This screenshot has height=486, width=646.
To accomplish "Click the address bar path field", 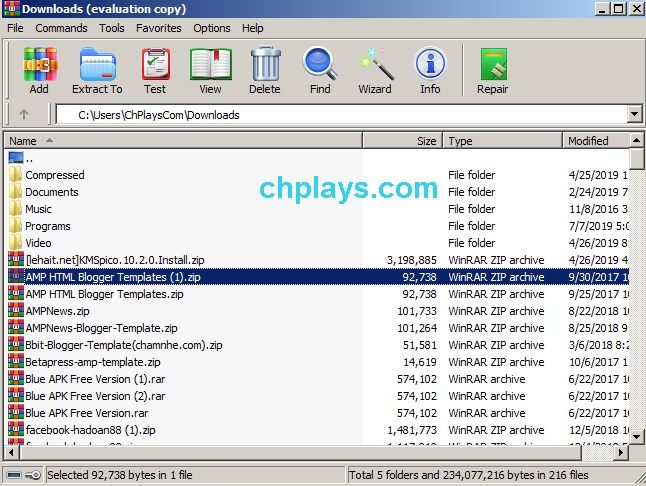I will click(342, 114).
